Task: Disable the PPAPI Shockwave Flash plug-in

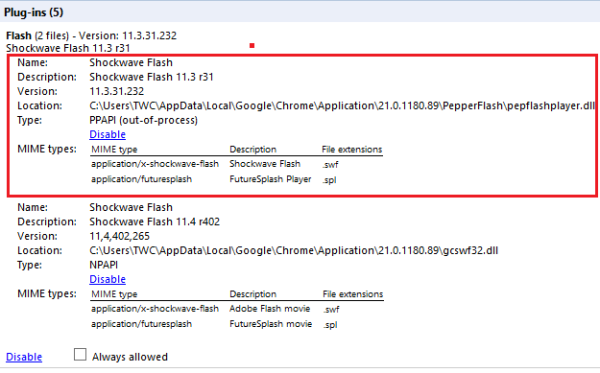Action: click(x=108, y=134)
